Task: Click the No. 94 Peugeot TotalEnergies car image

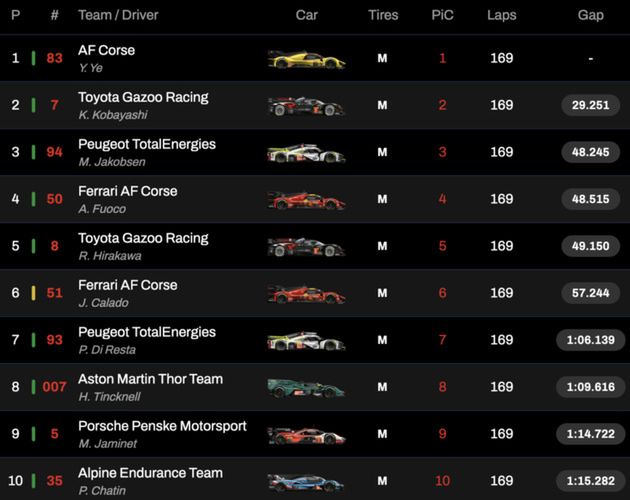Action: tap(306, 153)
